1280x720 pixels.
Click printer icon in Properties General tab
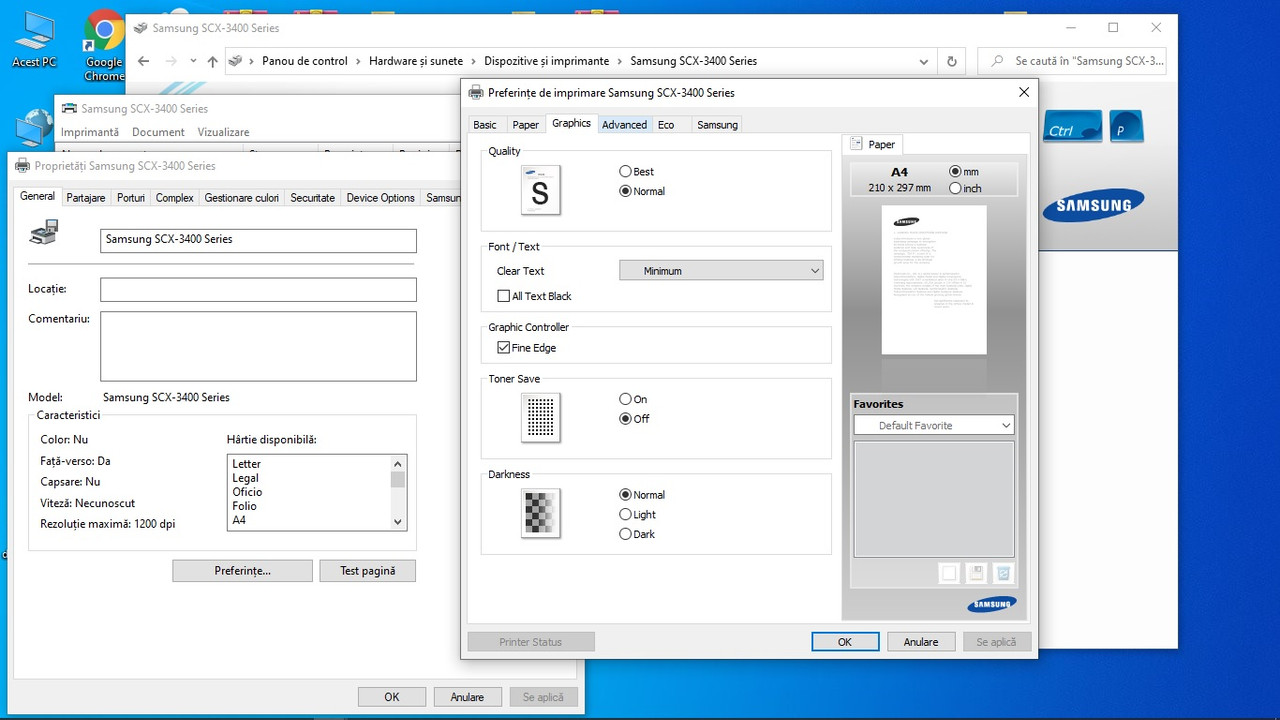44,233
